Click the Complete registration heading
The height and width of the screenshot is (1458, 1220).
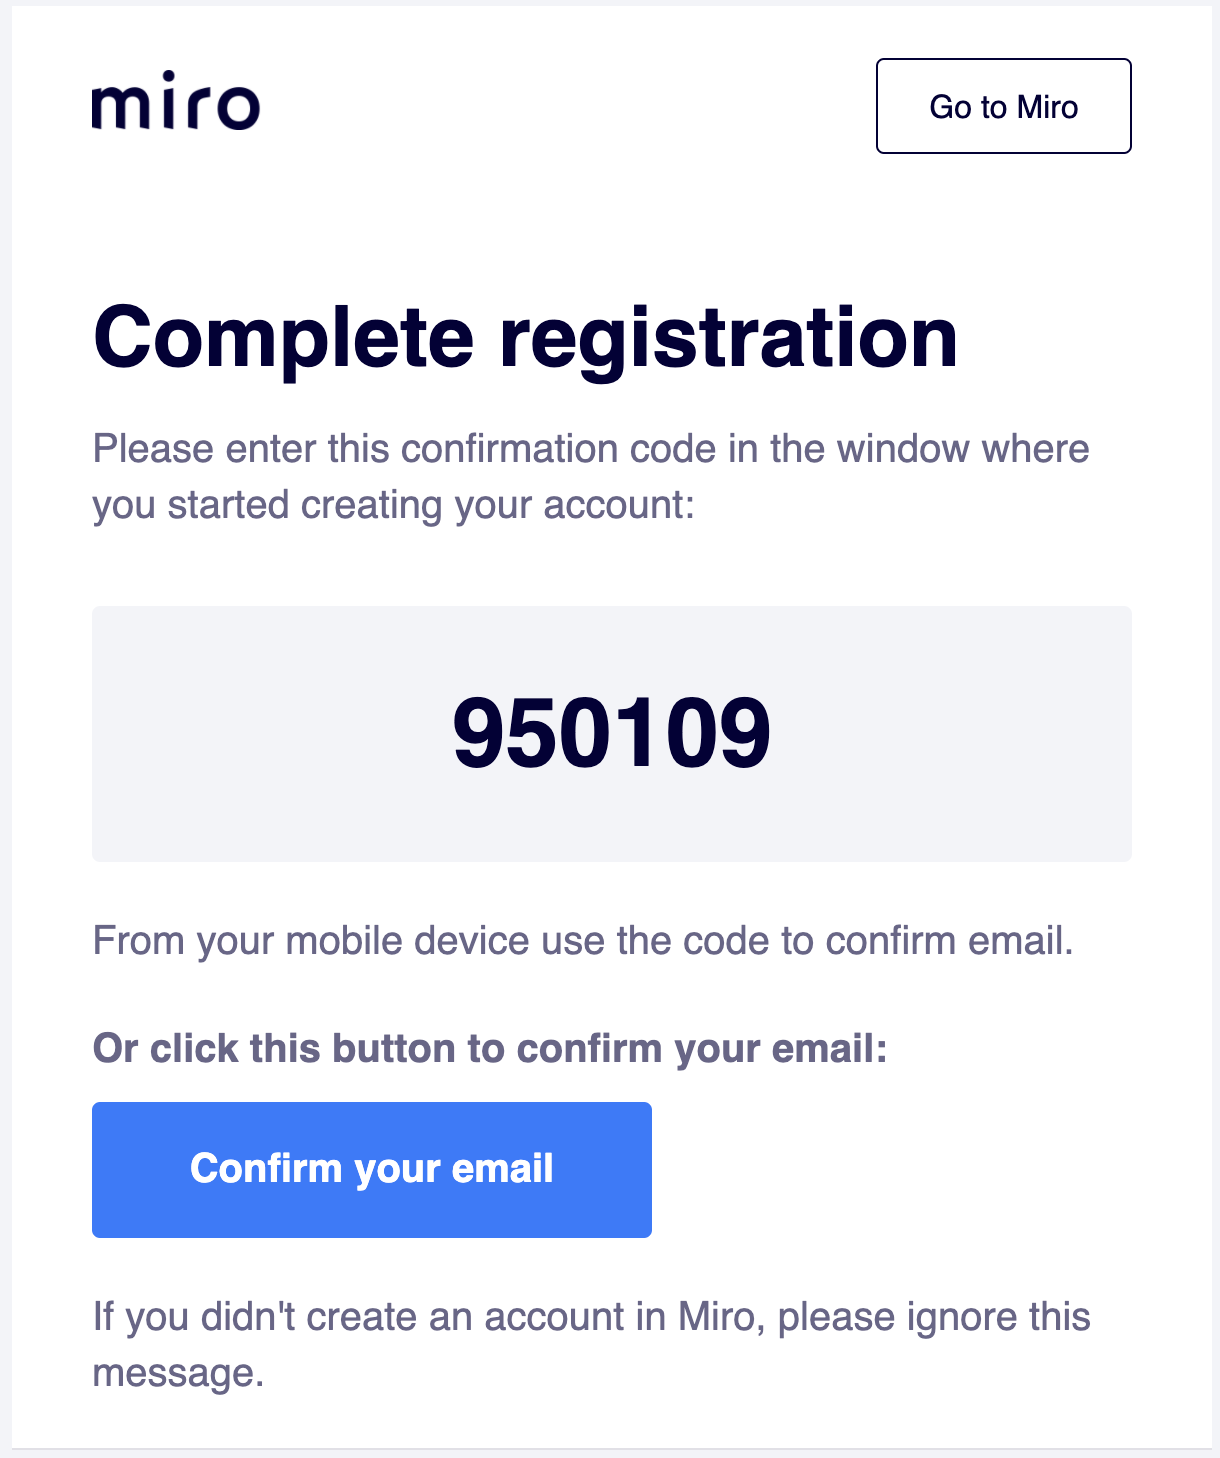pos(525,338)
